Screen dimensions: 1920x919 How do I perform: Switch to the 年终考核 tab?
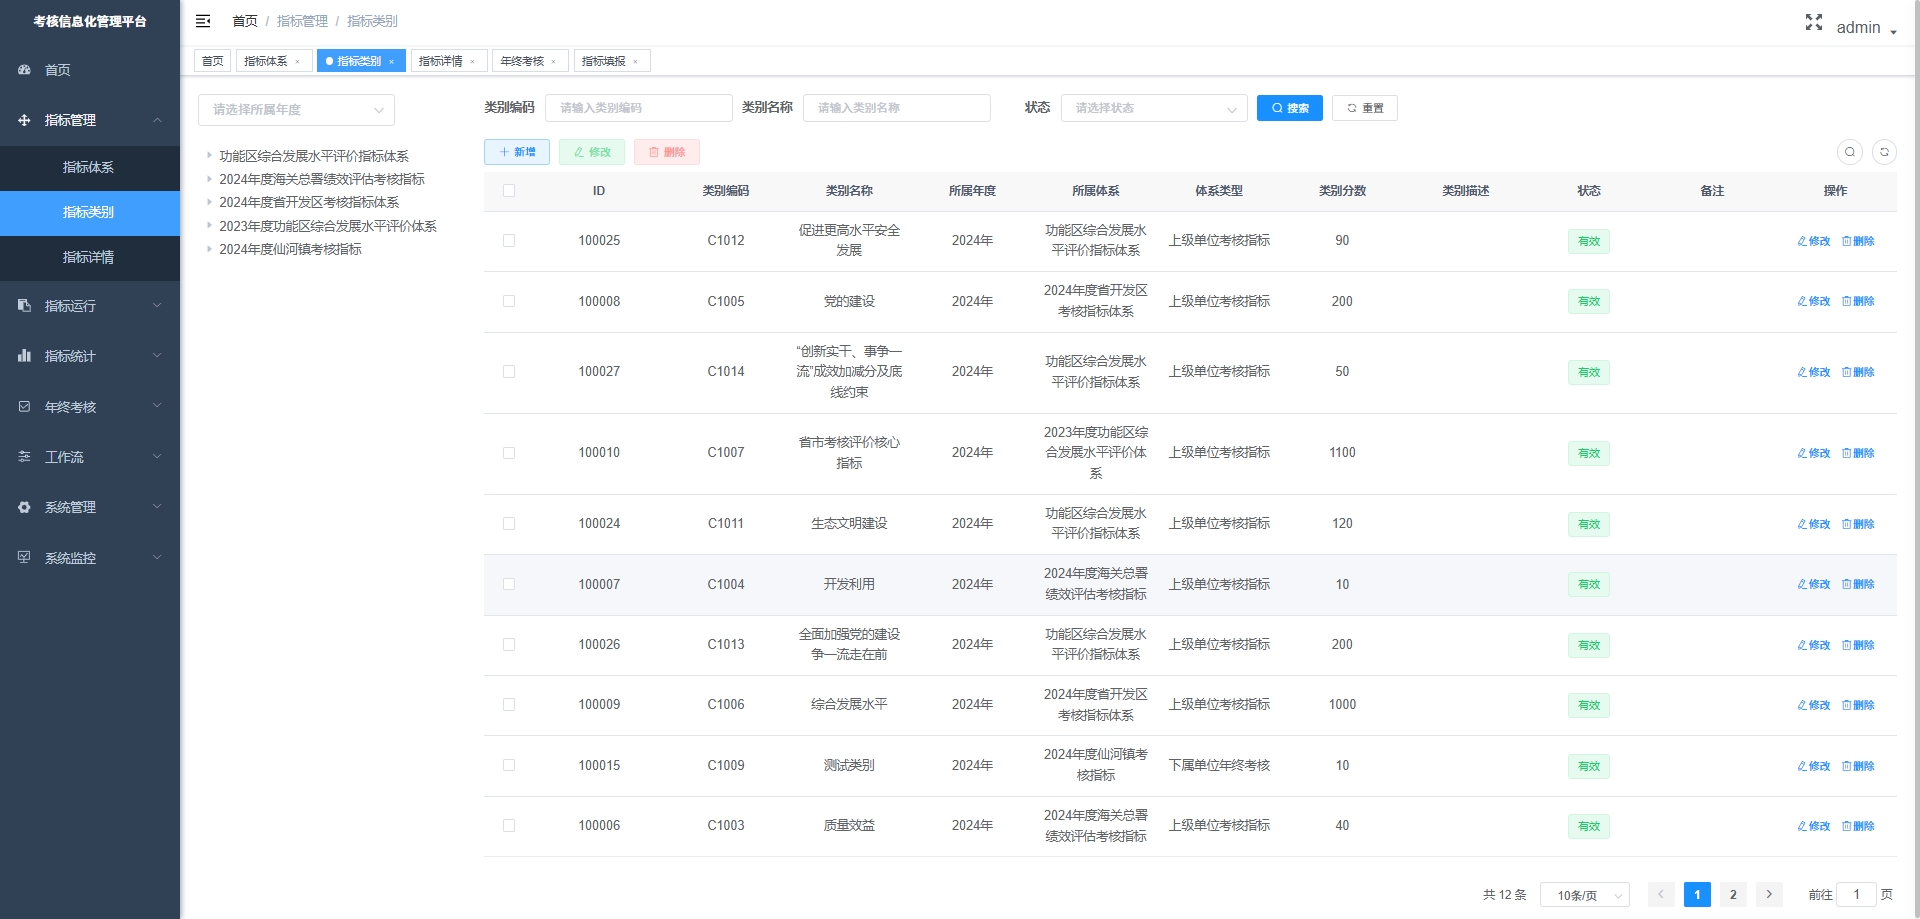pos(522,61)
